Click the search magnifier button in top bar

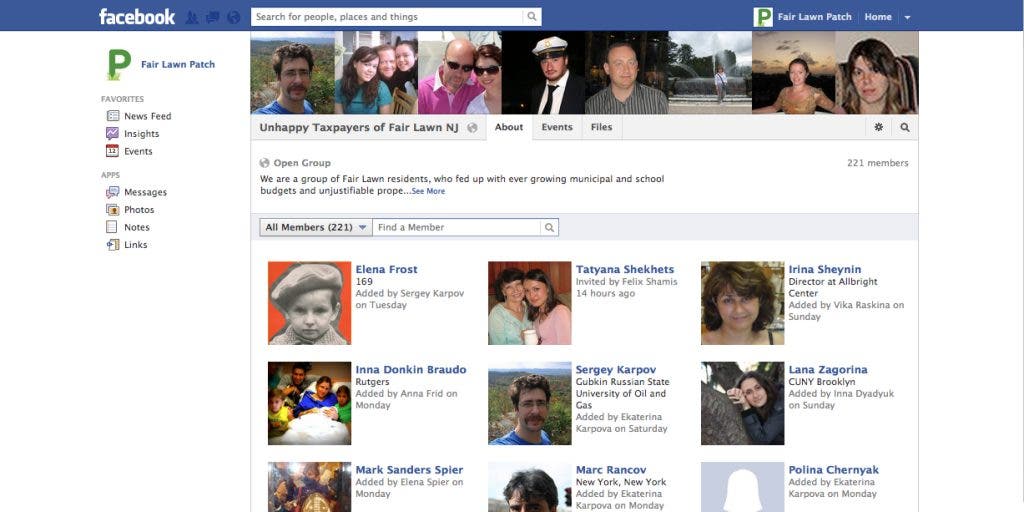532,17
